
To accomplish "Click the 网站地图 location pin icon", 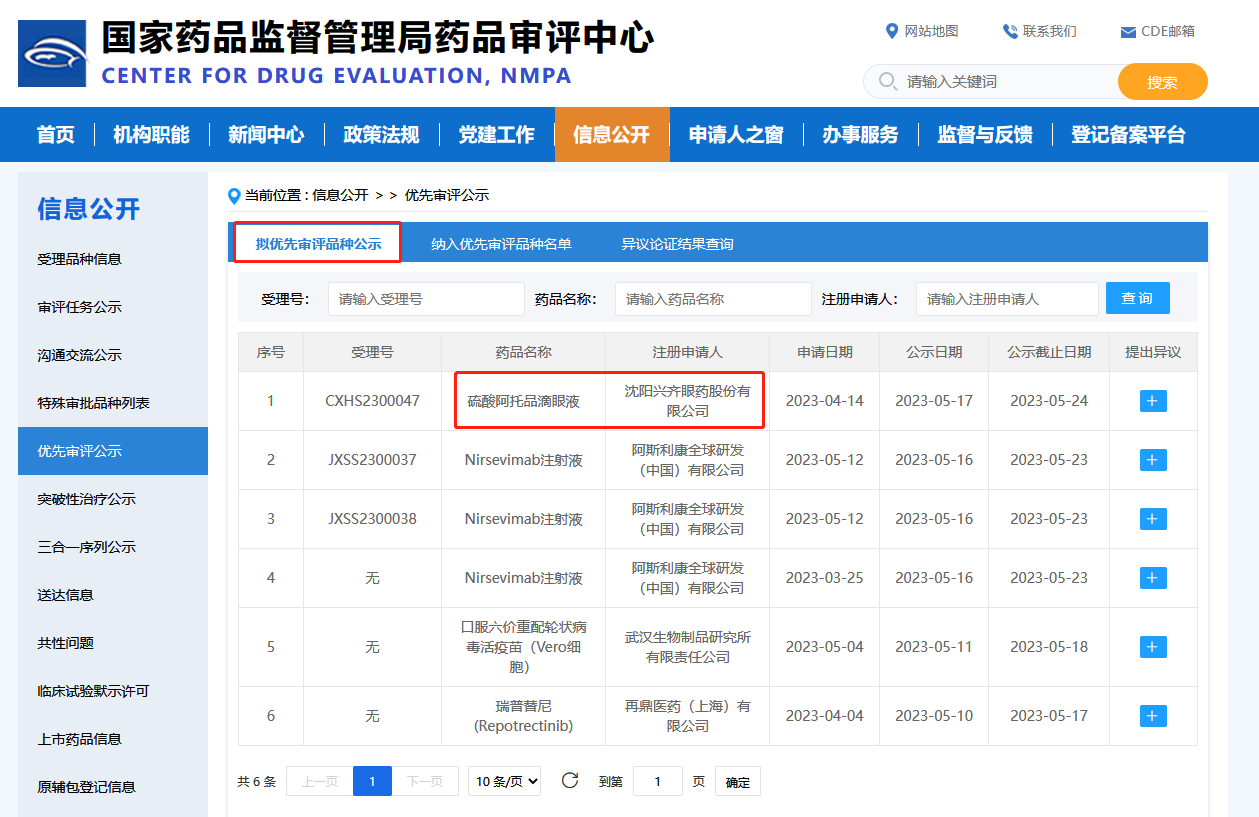I will tap(892, 31).
